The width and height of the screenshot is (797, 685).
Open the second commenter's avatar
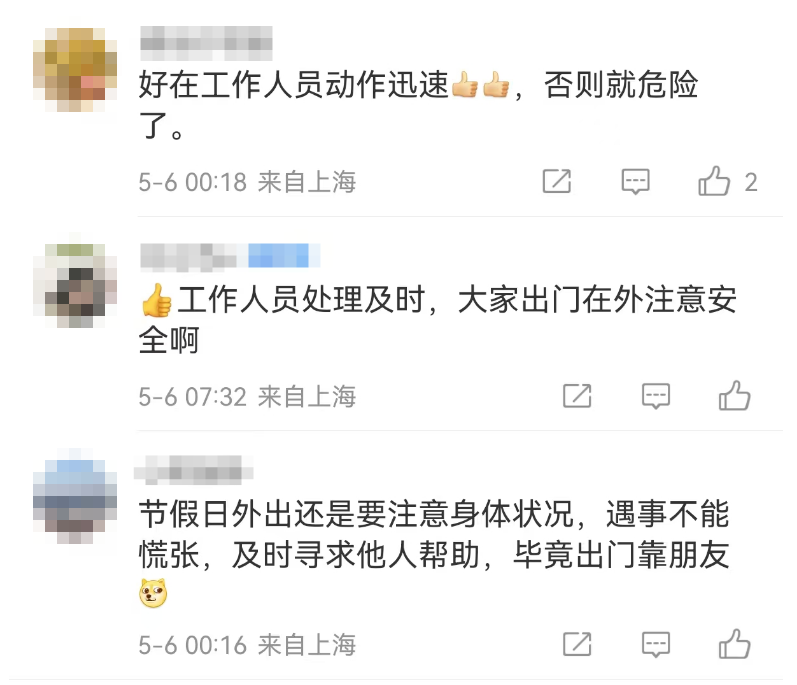tap(75, 286)
